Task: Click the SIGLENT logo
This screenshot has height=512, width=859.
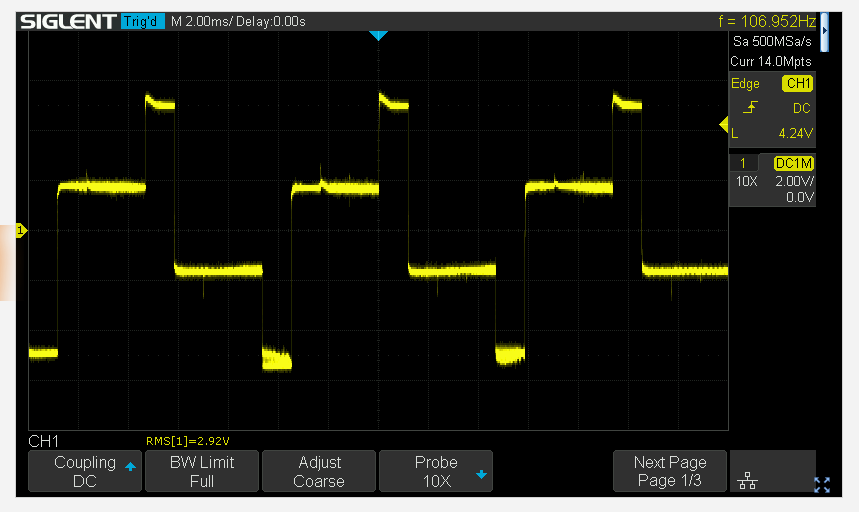Action: click(x=67, y=21)
